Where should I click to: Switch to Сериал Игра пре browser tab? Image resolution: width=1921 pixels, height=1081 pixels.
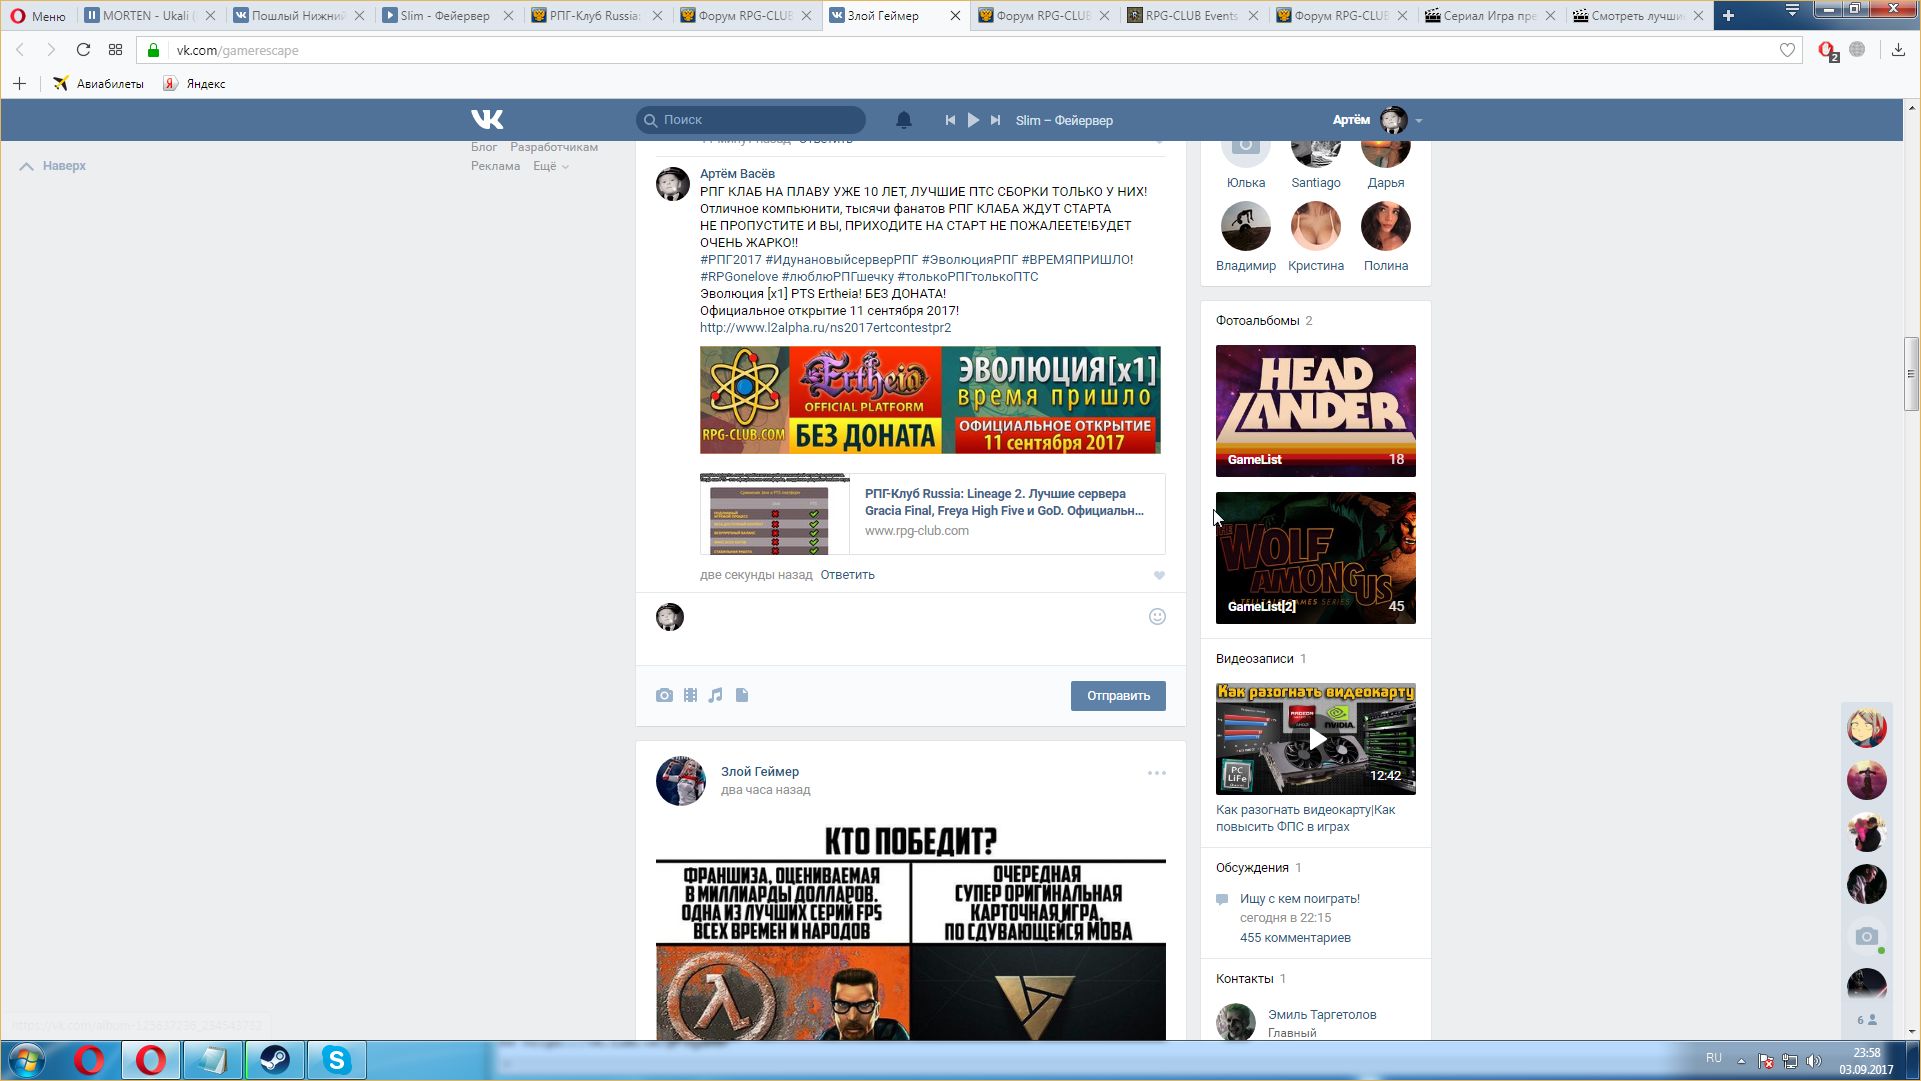click(1490, 16)
